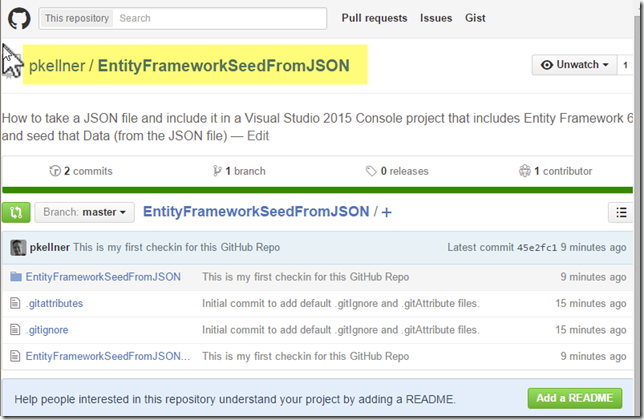Click the Add a README button
This screenshot has width=644, height=420.
575,398
